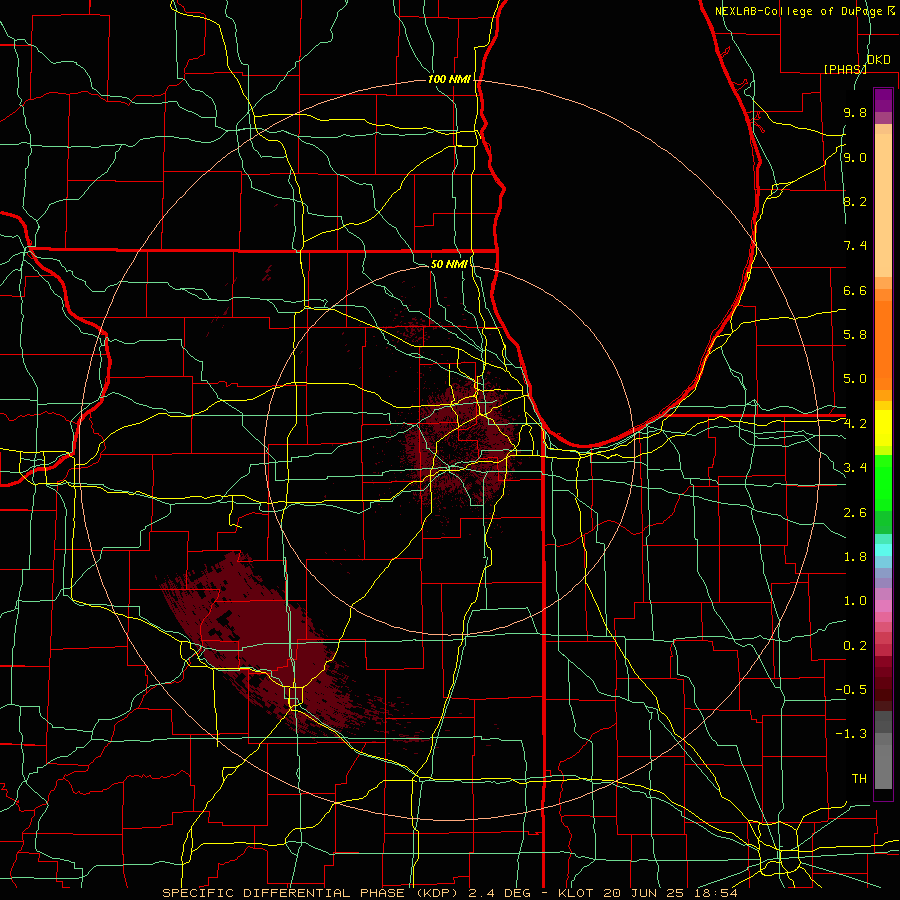Pick the pale peach segment of color bar
900x900 pixels.
click(x=883, y=207)
